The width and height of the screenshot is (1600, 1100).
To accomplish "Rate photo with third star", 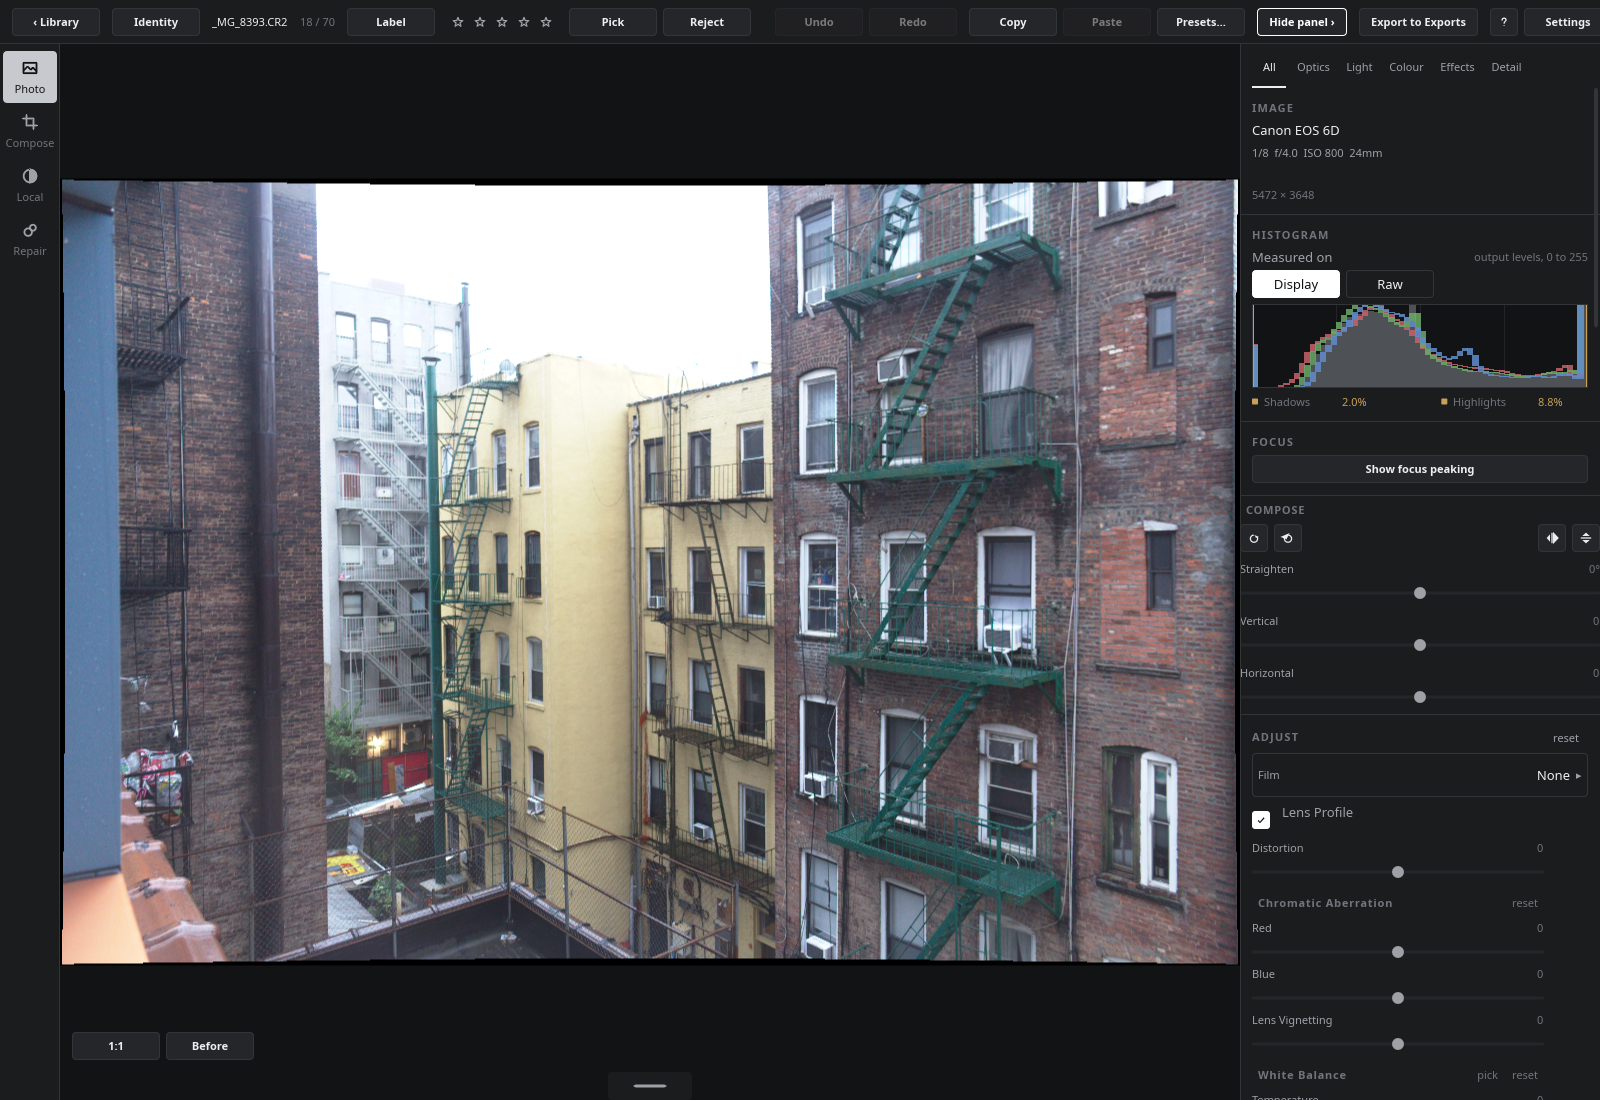I will 502,22.
